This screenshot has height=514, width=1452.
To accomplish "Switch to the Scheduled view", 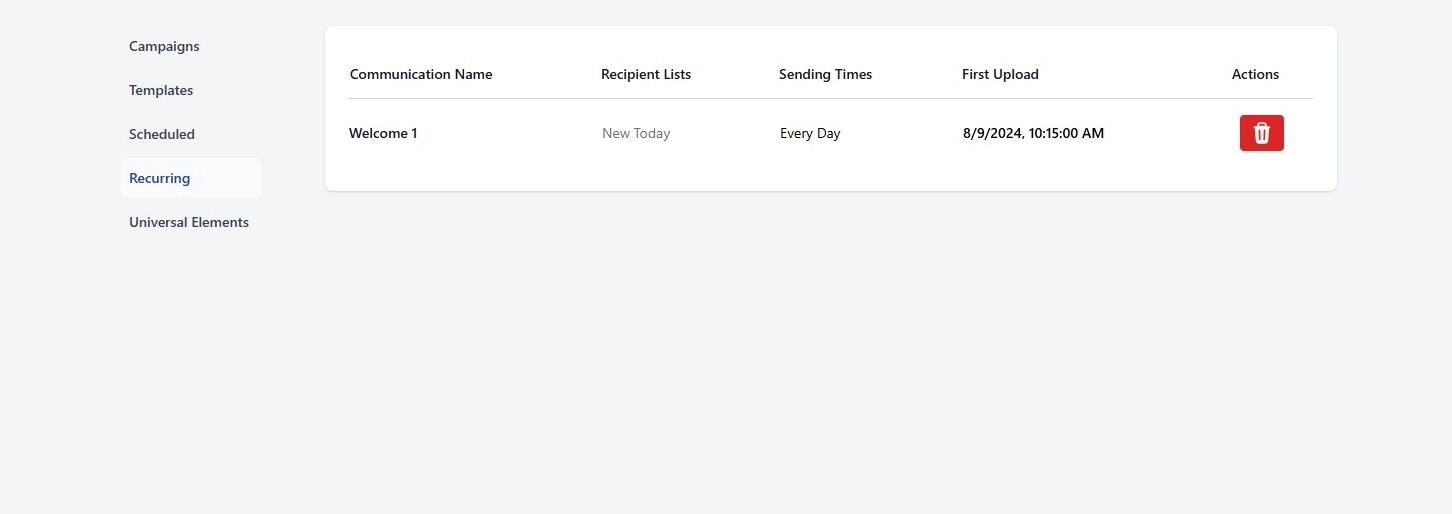I will (162, 134).
